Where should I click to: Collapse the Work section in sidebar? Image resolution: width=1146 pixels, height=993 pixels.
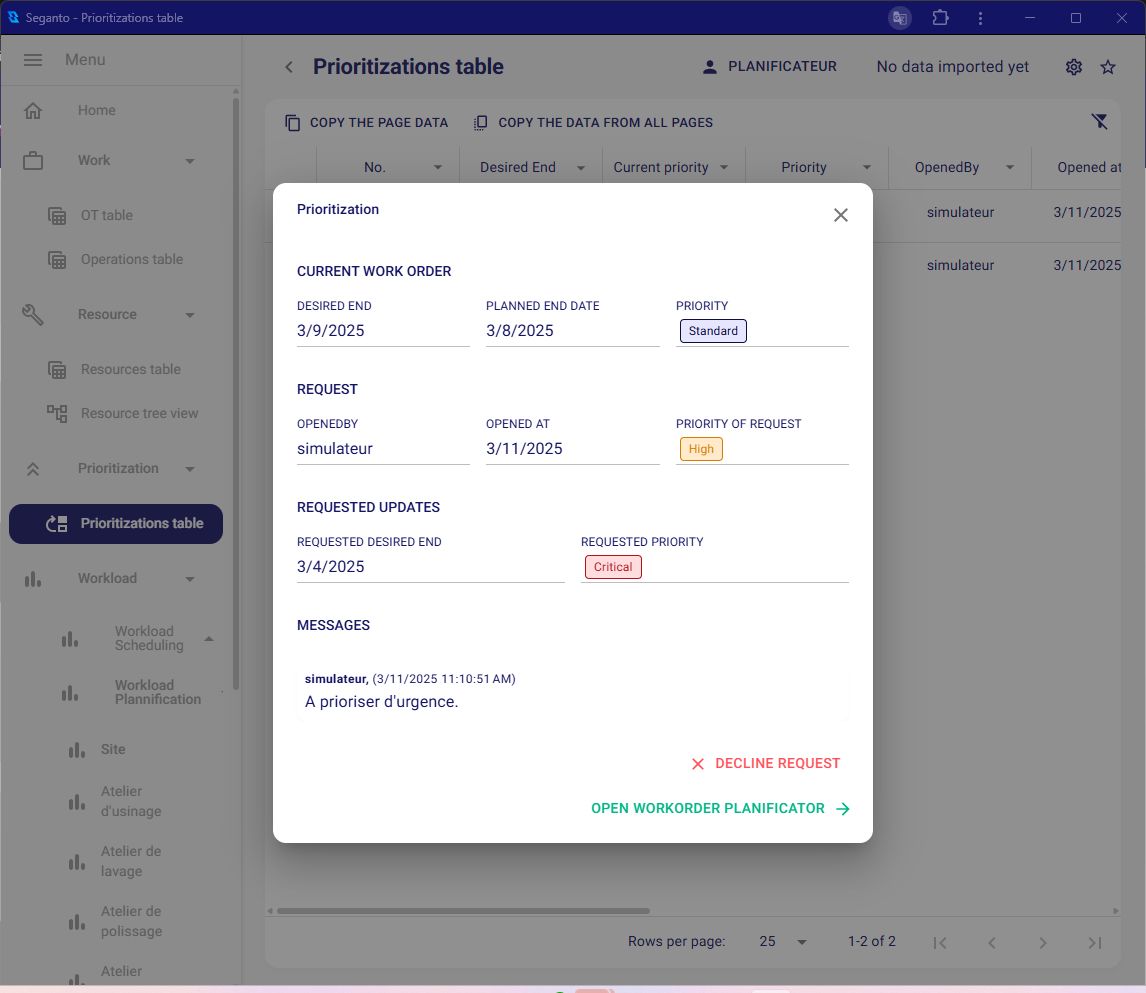190,161
